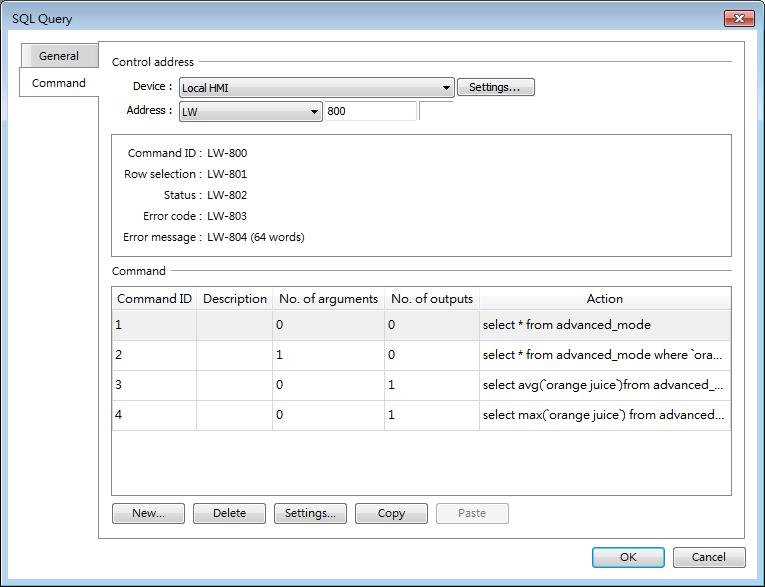This screenshot has width=765, height=587.
Task: Click the Copy command button
Action: pos(391,513)
